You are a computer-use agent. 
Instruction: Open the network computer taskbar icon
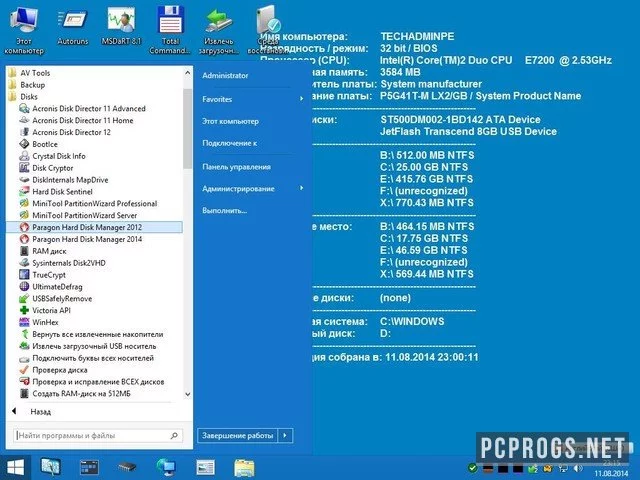point(166,467)
